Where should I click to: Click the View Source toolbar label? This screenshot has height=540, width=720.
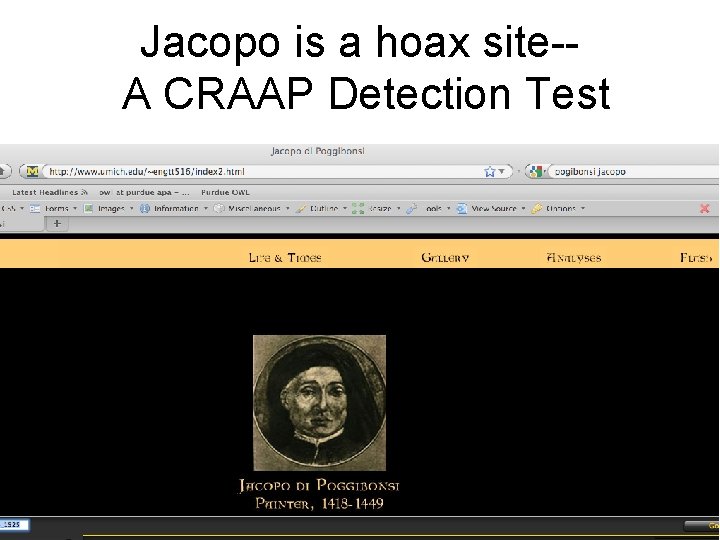[494, 208]
